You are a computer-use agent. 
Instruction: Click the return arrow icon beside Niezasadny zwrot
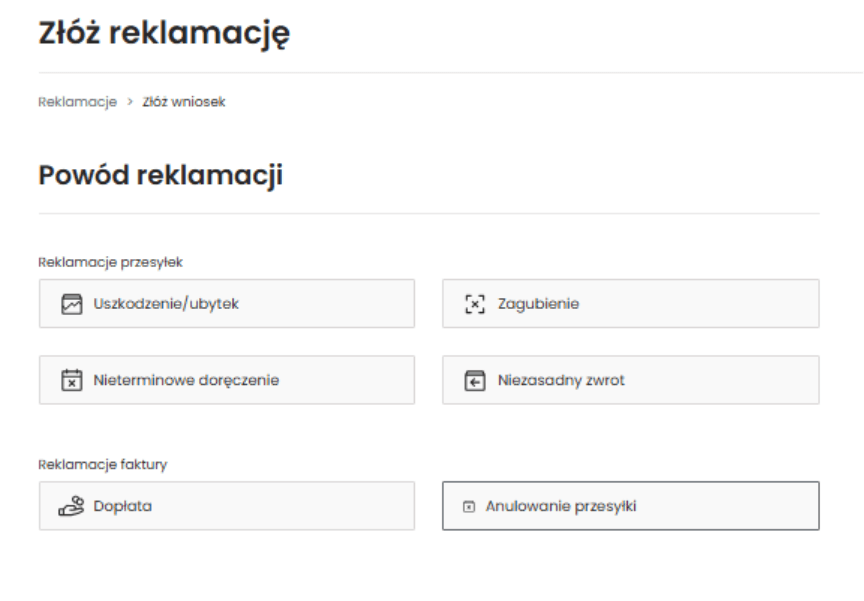point(476,380)
